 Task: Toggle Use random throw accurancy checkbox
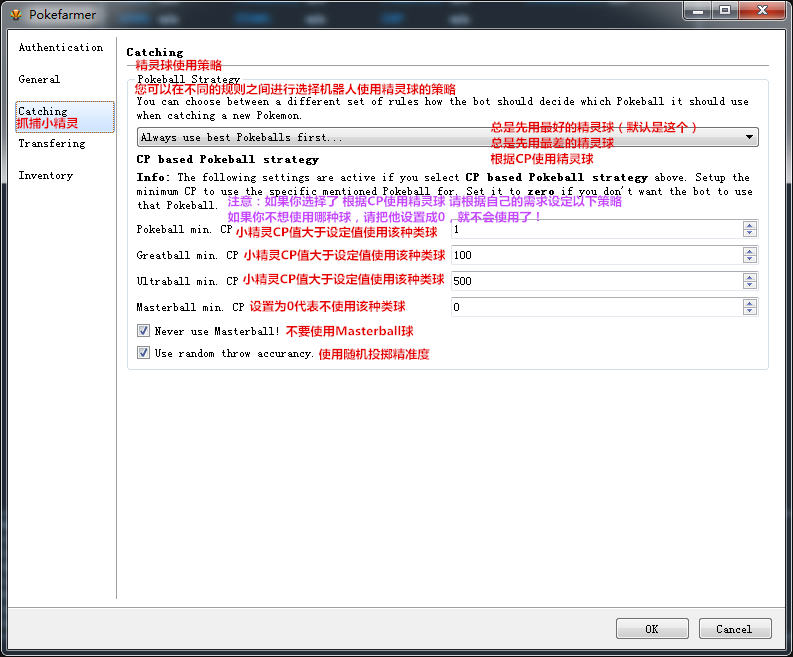[x=144, y=353]
